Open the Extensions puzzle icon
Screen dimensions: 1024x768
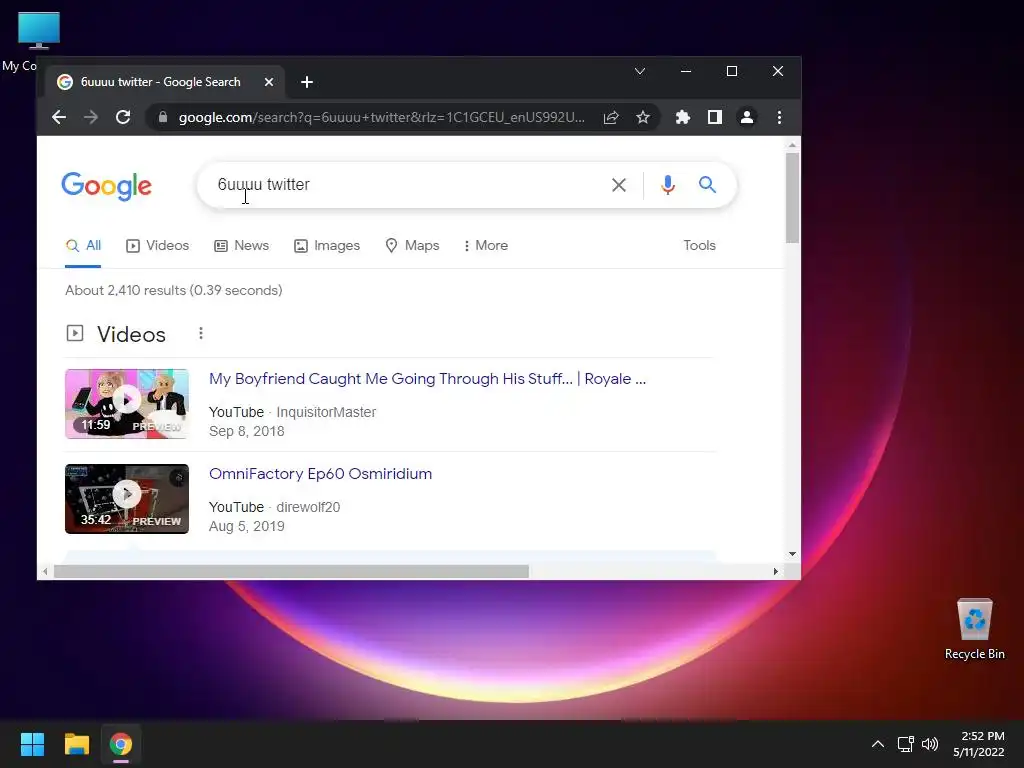click(x=682, y=118)
